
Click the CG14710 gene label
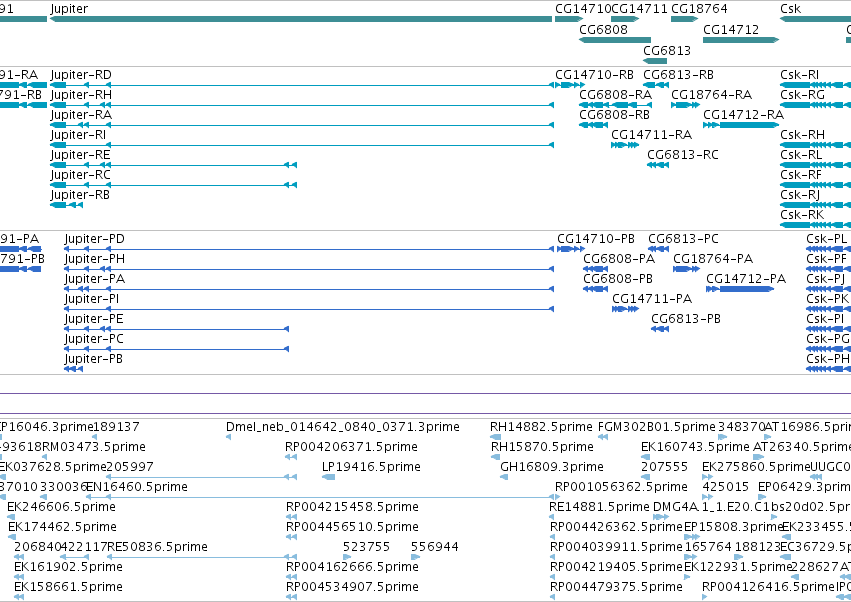pyautogui.click(x=582, y=9)
